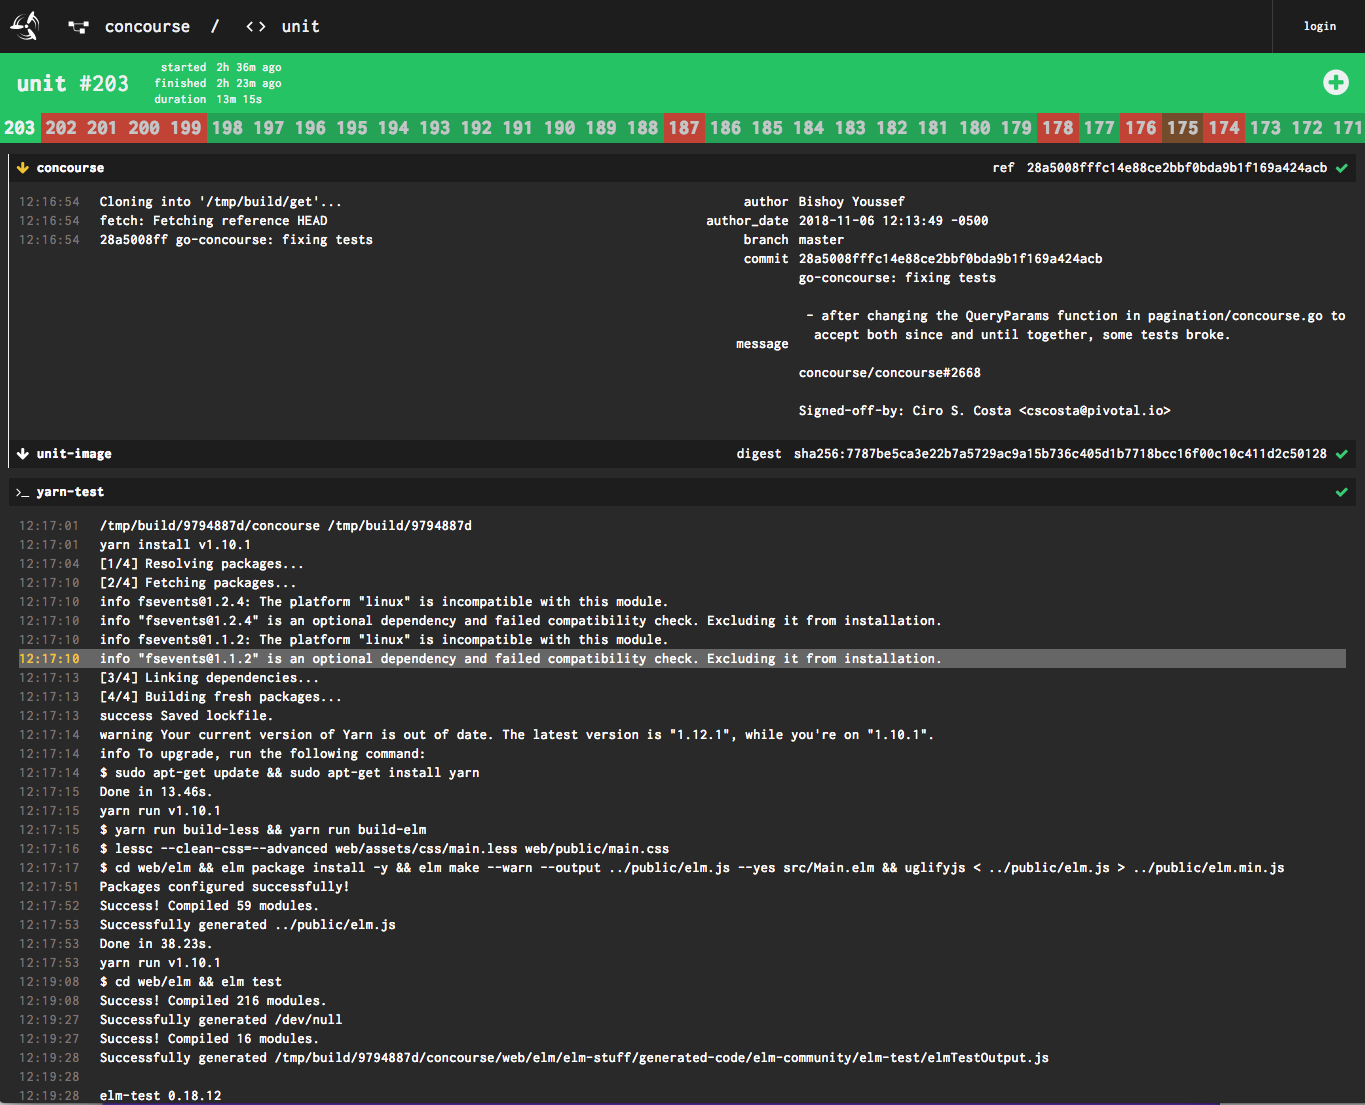
Task: Switch to build 202
Action: [x=61, y=128]
